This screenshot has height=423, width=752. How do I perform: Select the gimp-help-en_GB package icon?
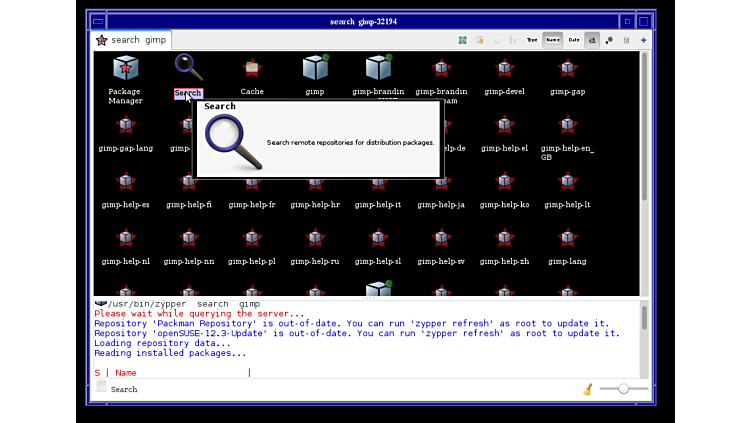(x=567, y=125)
